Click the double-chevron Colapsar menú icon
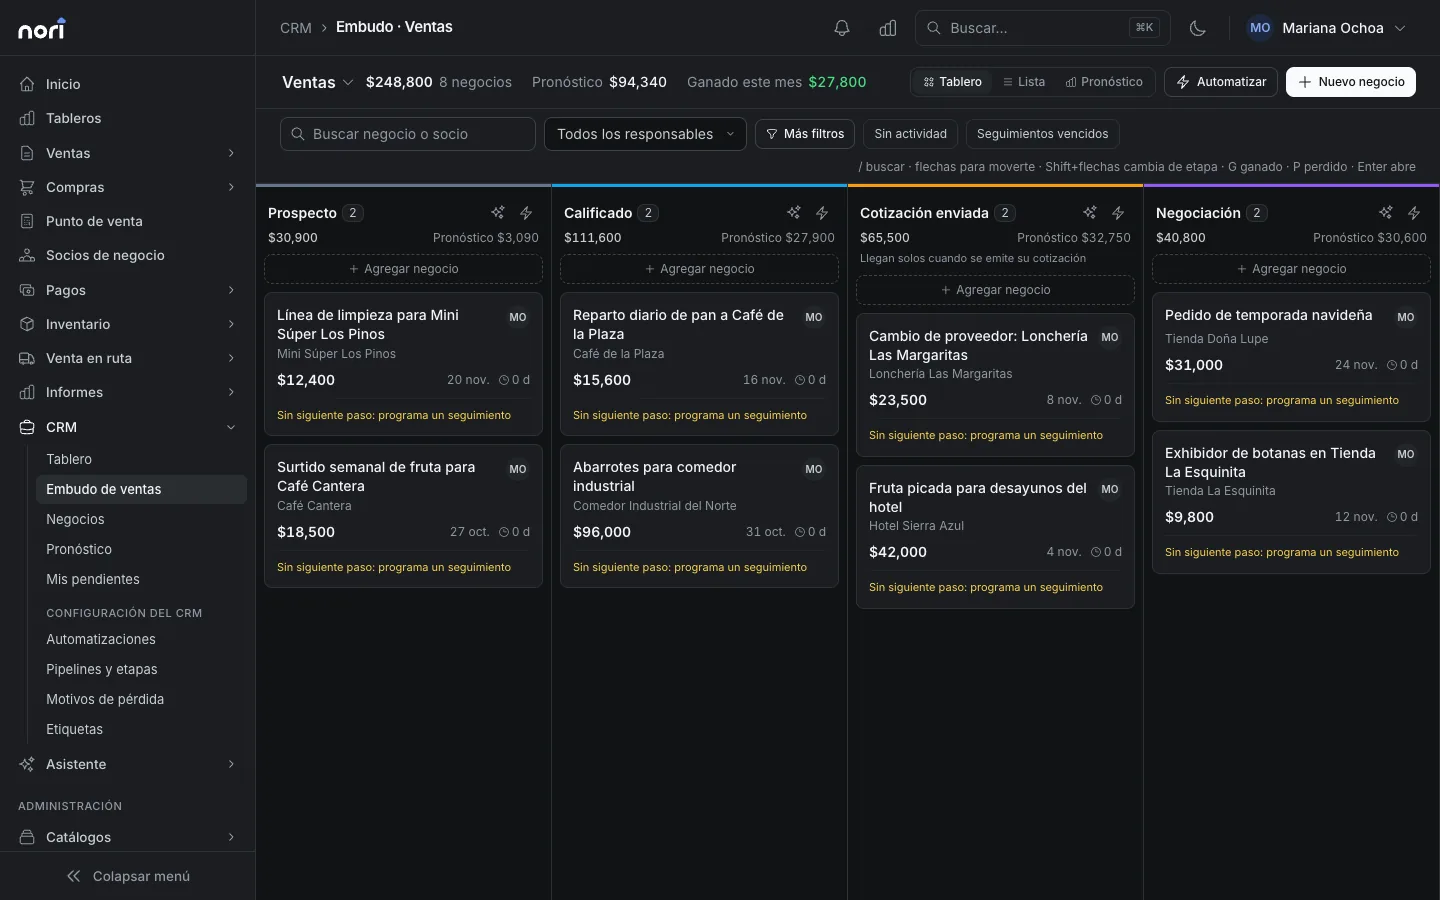The height and width of the screenshot is (900, 1440). pos(73,876)
